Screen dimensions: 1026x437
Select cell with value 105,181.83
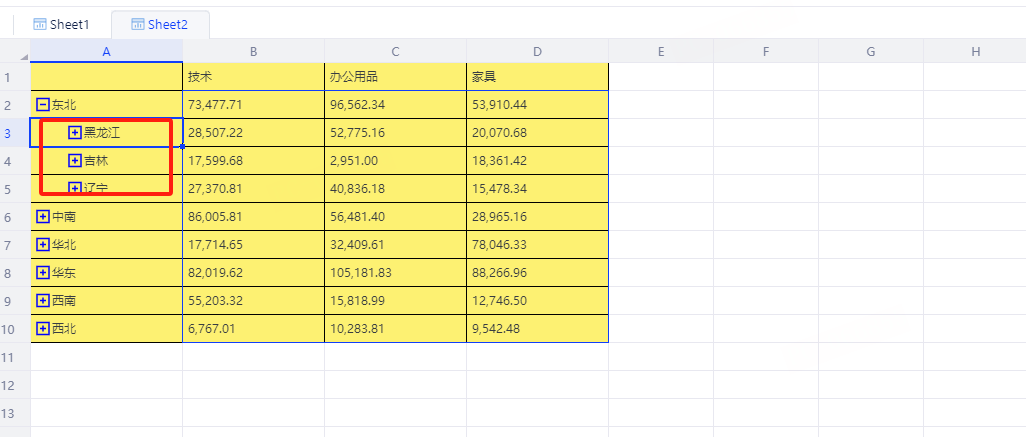395,272
